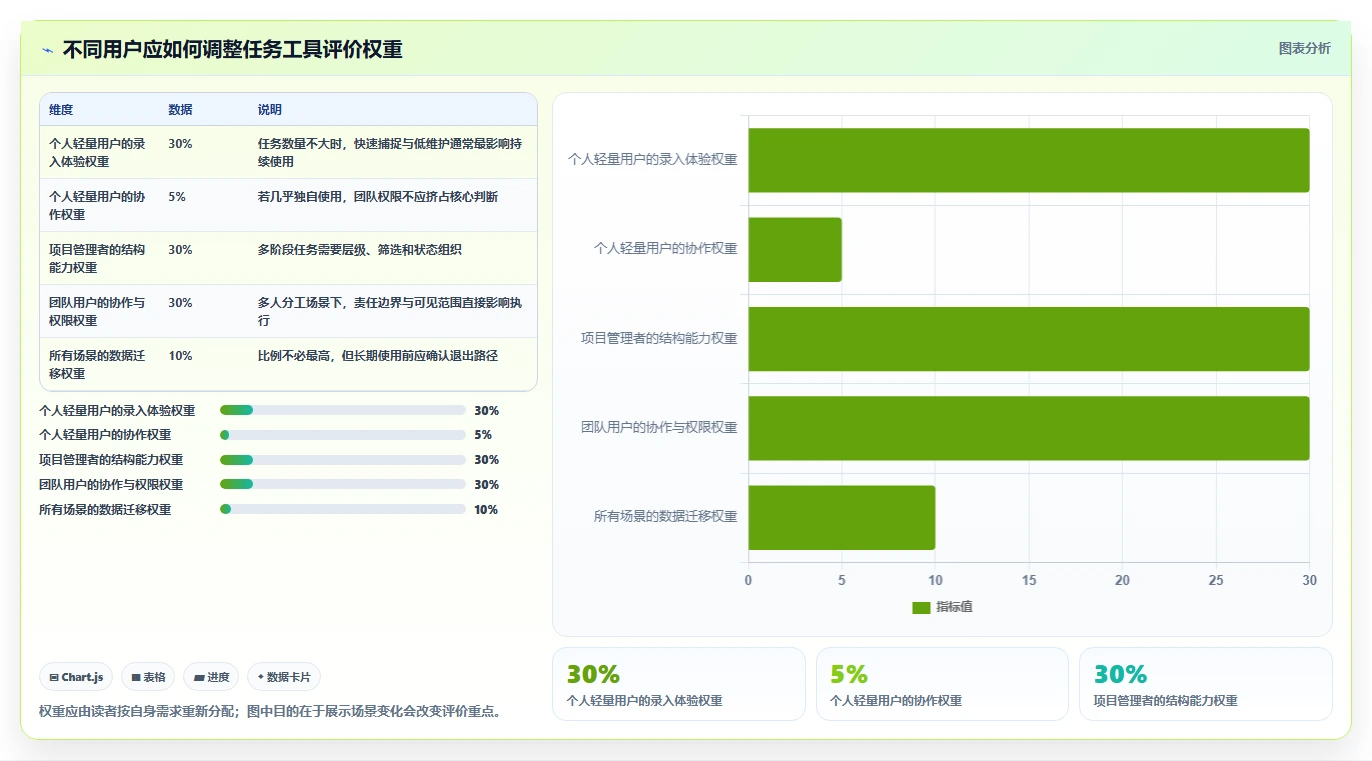Click table cell 个人轻量用户的录入体验权重
The image size is (1372, 761).
pyautogui.click(x=98, y=152)
